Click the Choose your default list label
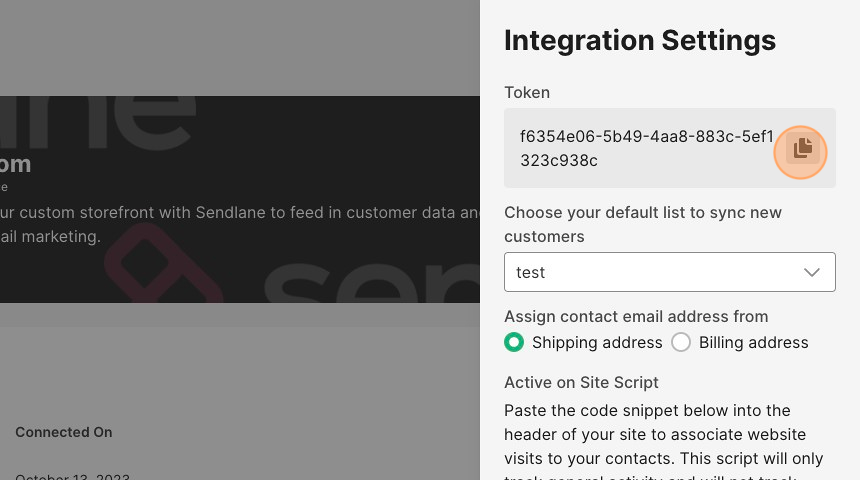 tap(643, 224)
